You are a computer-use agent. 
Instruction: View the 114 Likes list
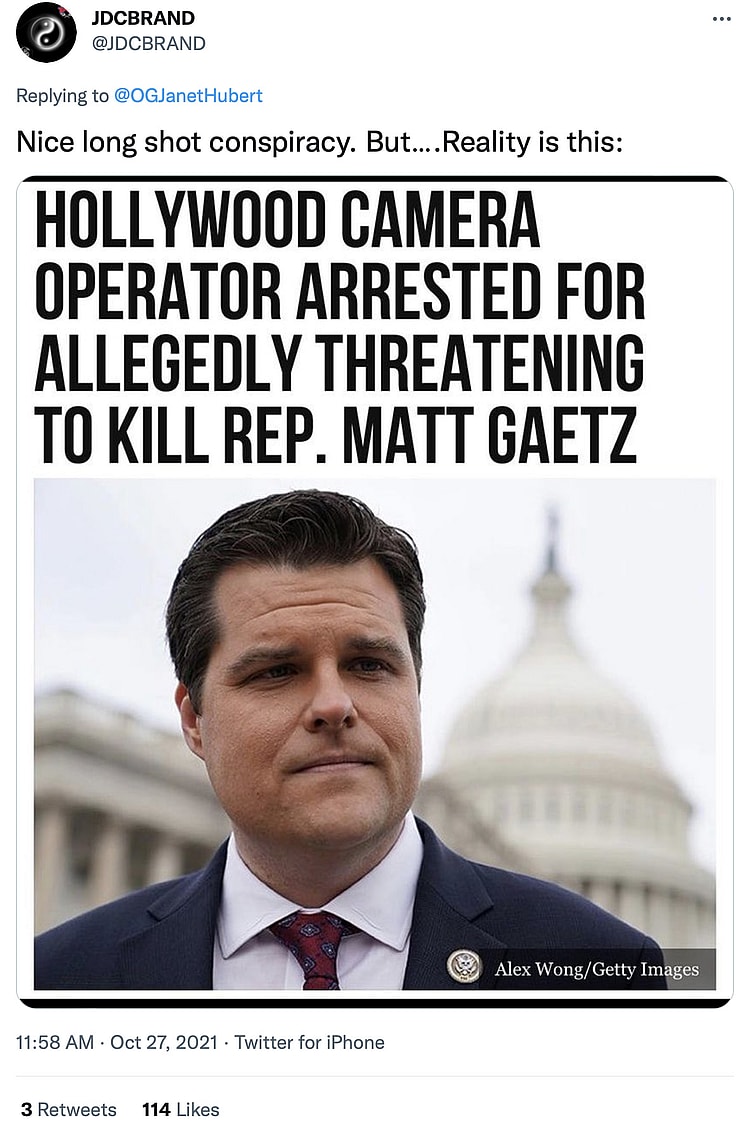point(181,1109)
